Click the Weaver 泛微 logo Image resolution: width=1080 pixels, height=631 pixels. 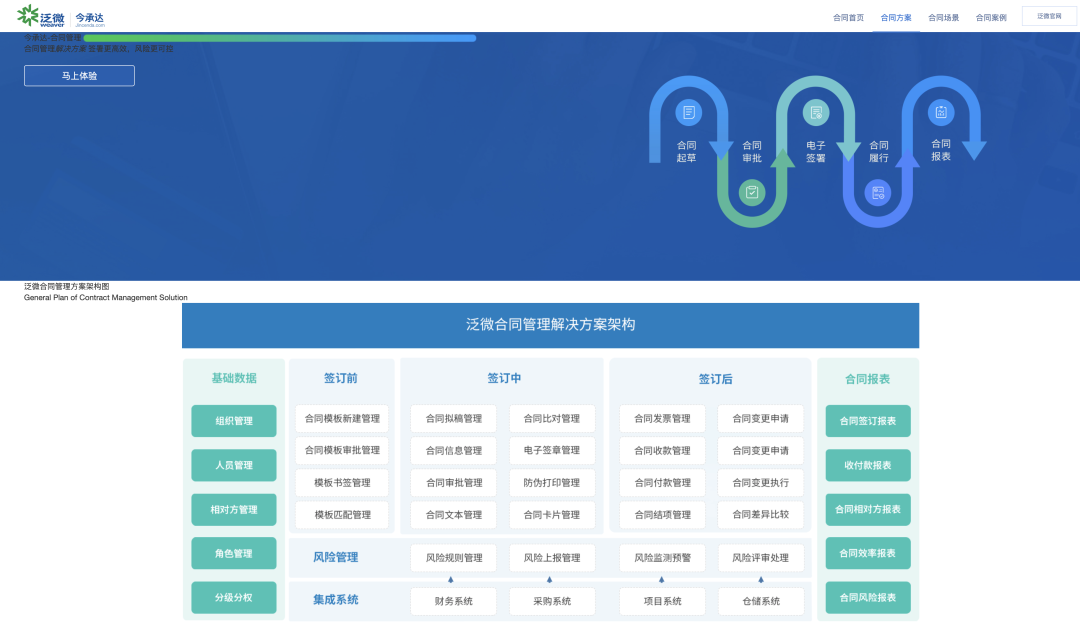tap(41, 16)
